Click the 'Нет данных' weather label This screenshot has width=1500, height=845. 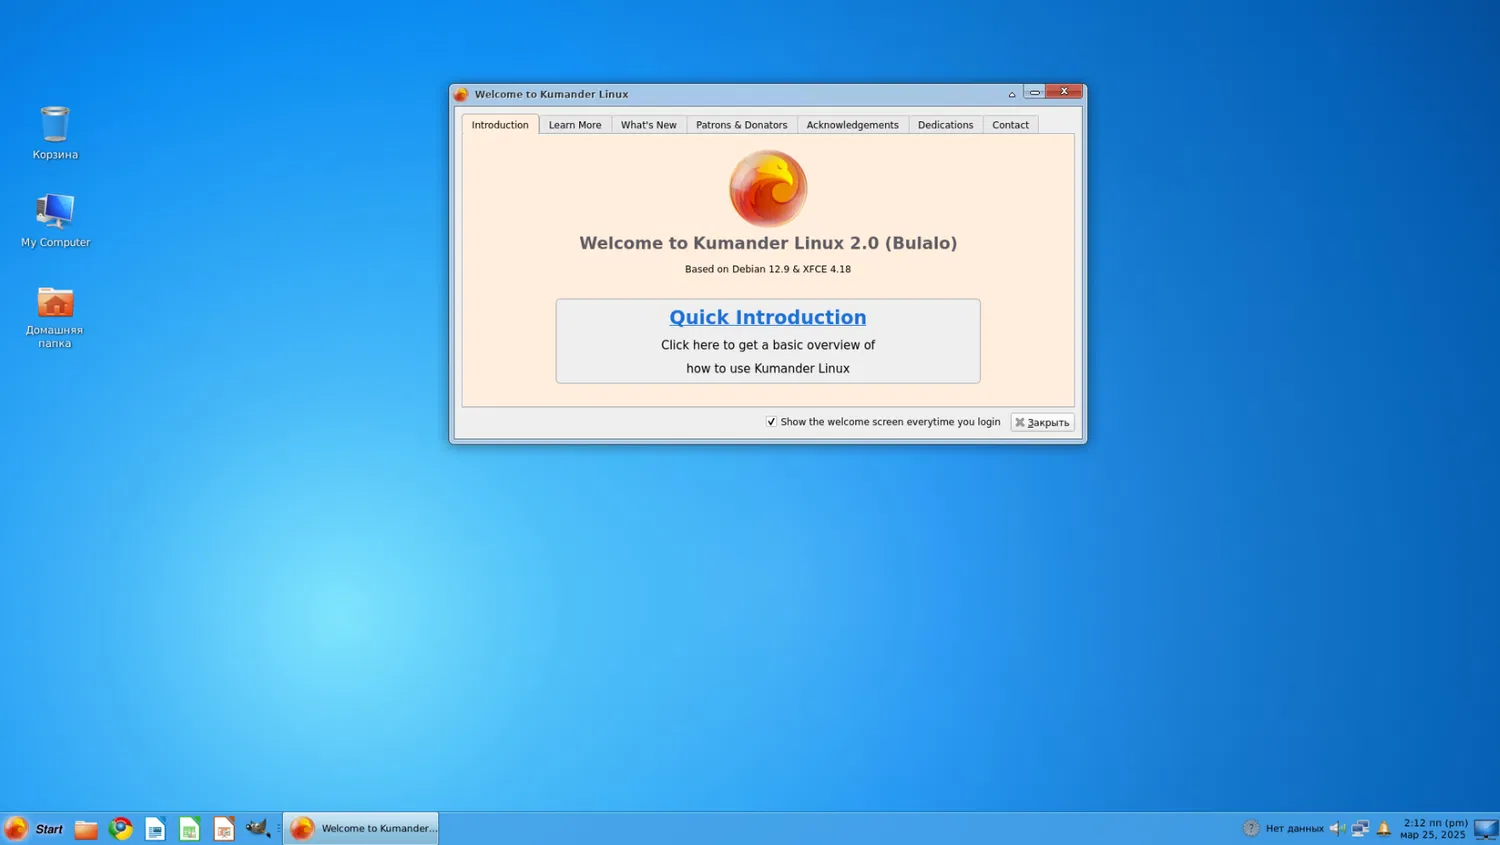coord(1295,828)
